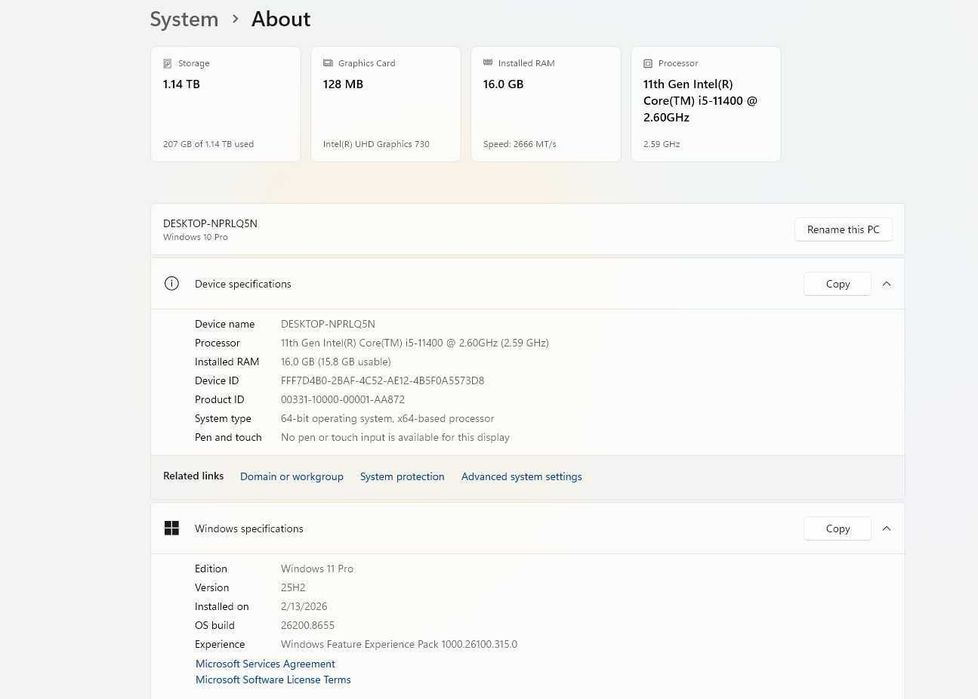Open the Processor i5-11400 card
Image resolution: width=978 pixels, height=699 pixels.
(706, 104)
